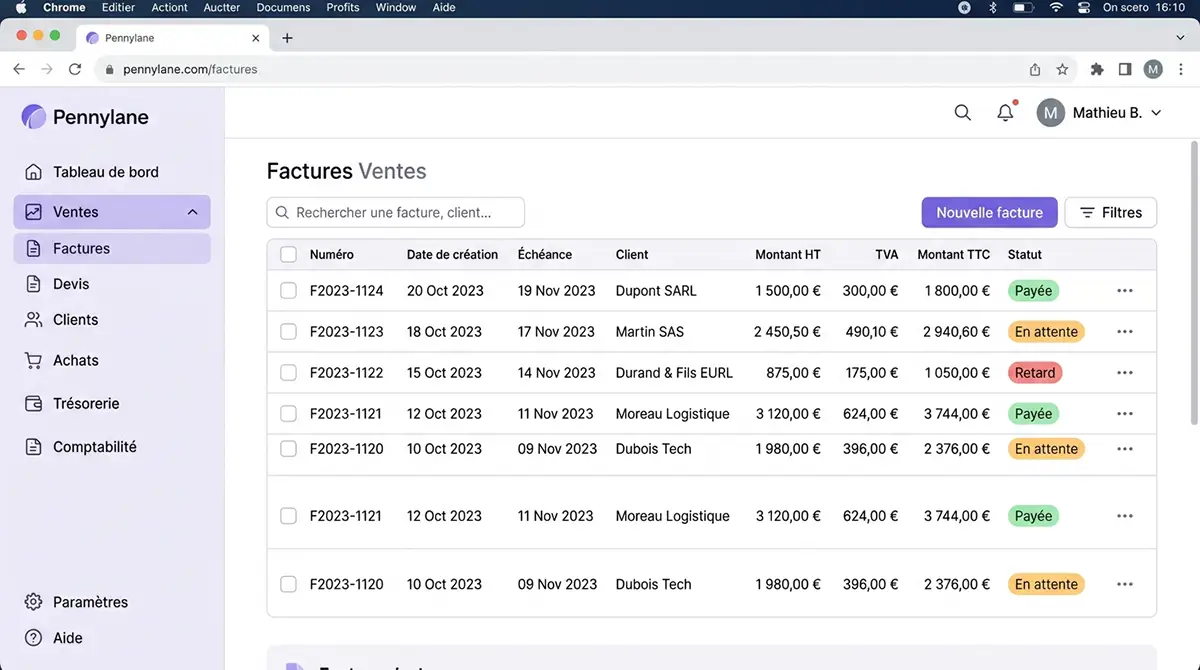Click the En attente badge for Martin SAS
The height and width of the screenshot is (670, 1200).
click(1046, 332)
